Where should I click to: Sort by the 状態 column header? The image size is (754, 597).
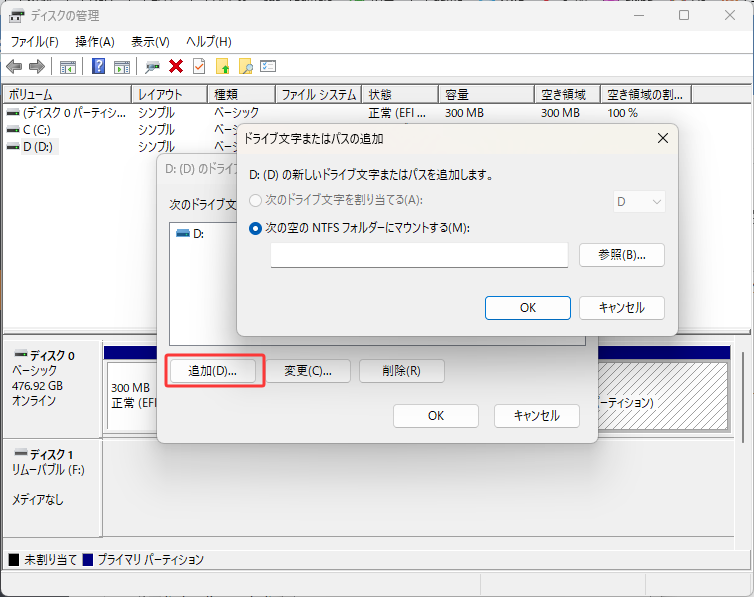point(400,95)
